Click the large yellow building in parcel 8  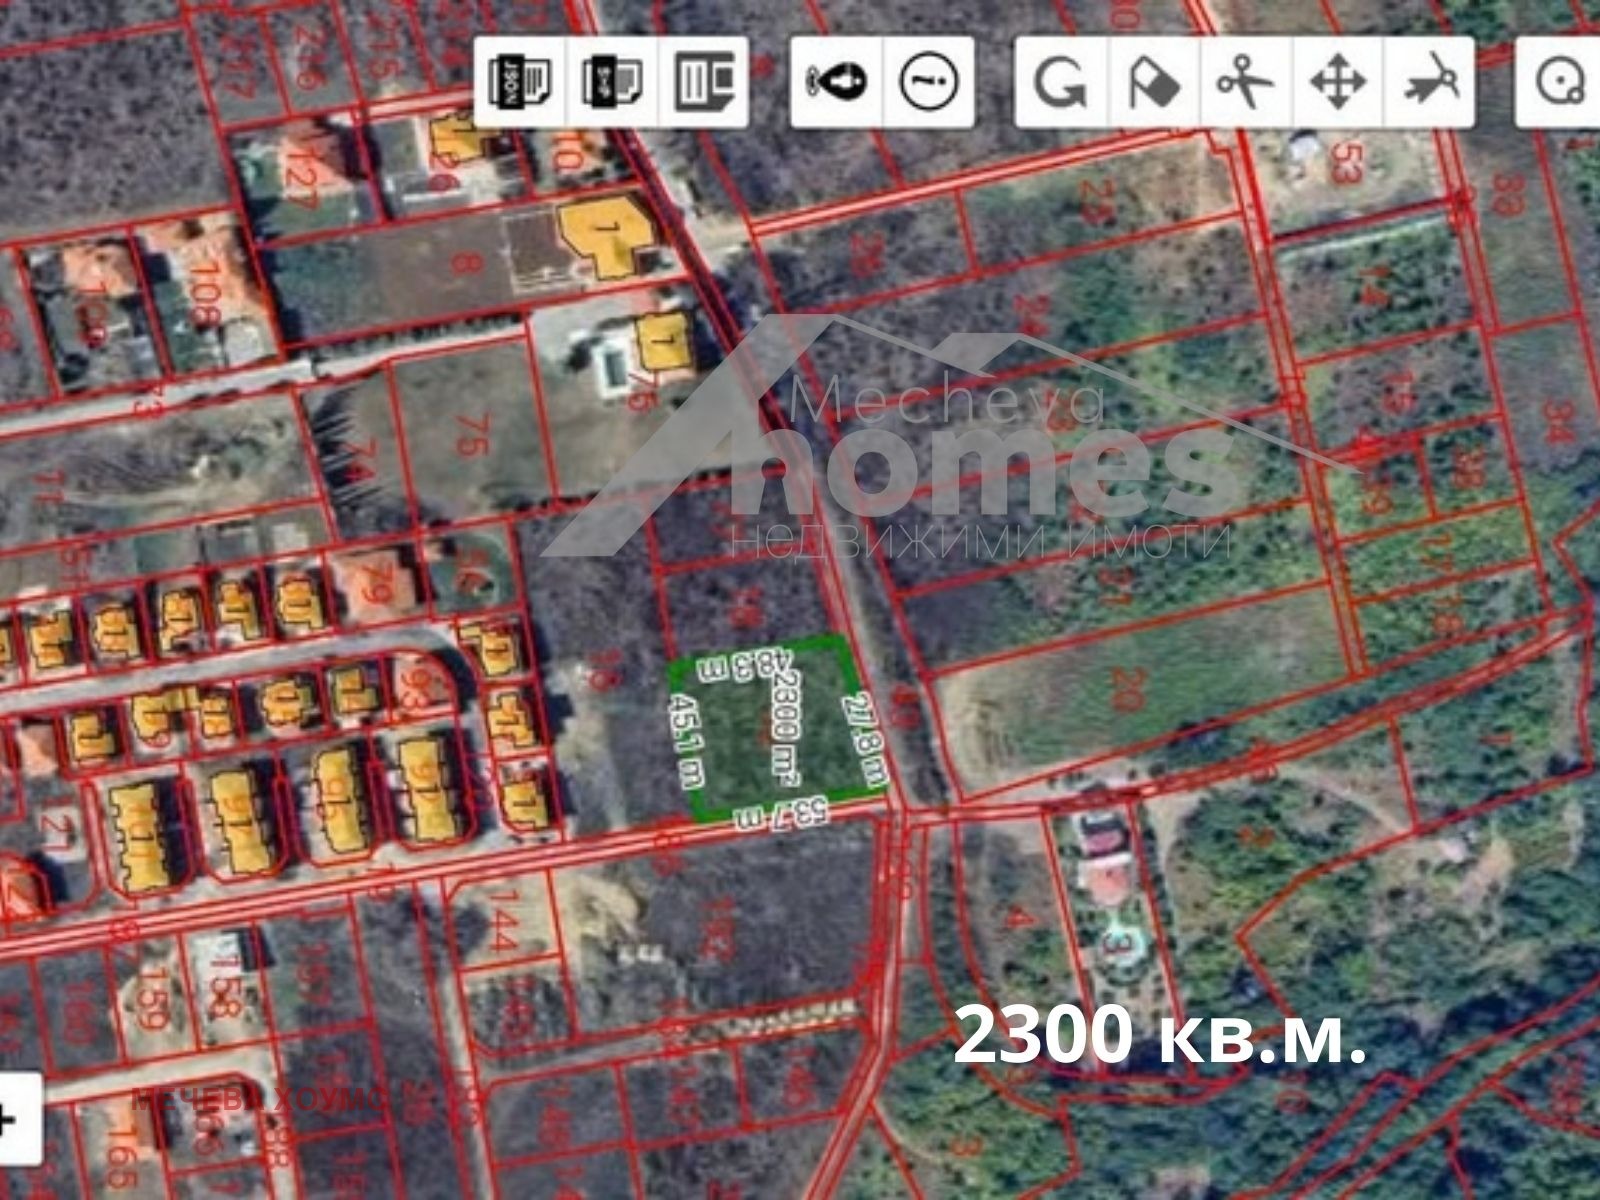[606, 236]
